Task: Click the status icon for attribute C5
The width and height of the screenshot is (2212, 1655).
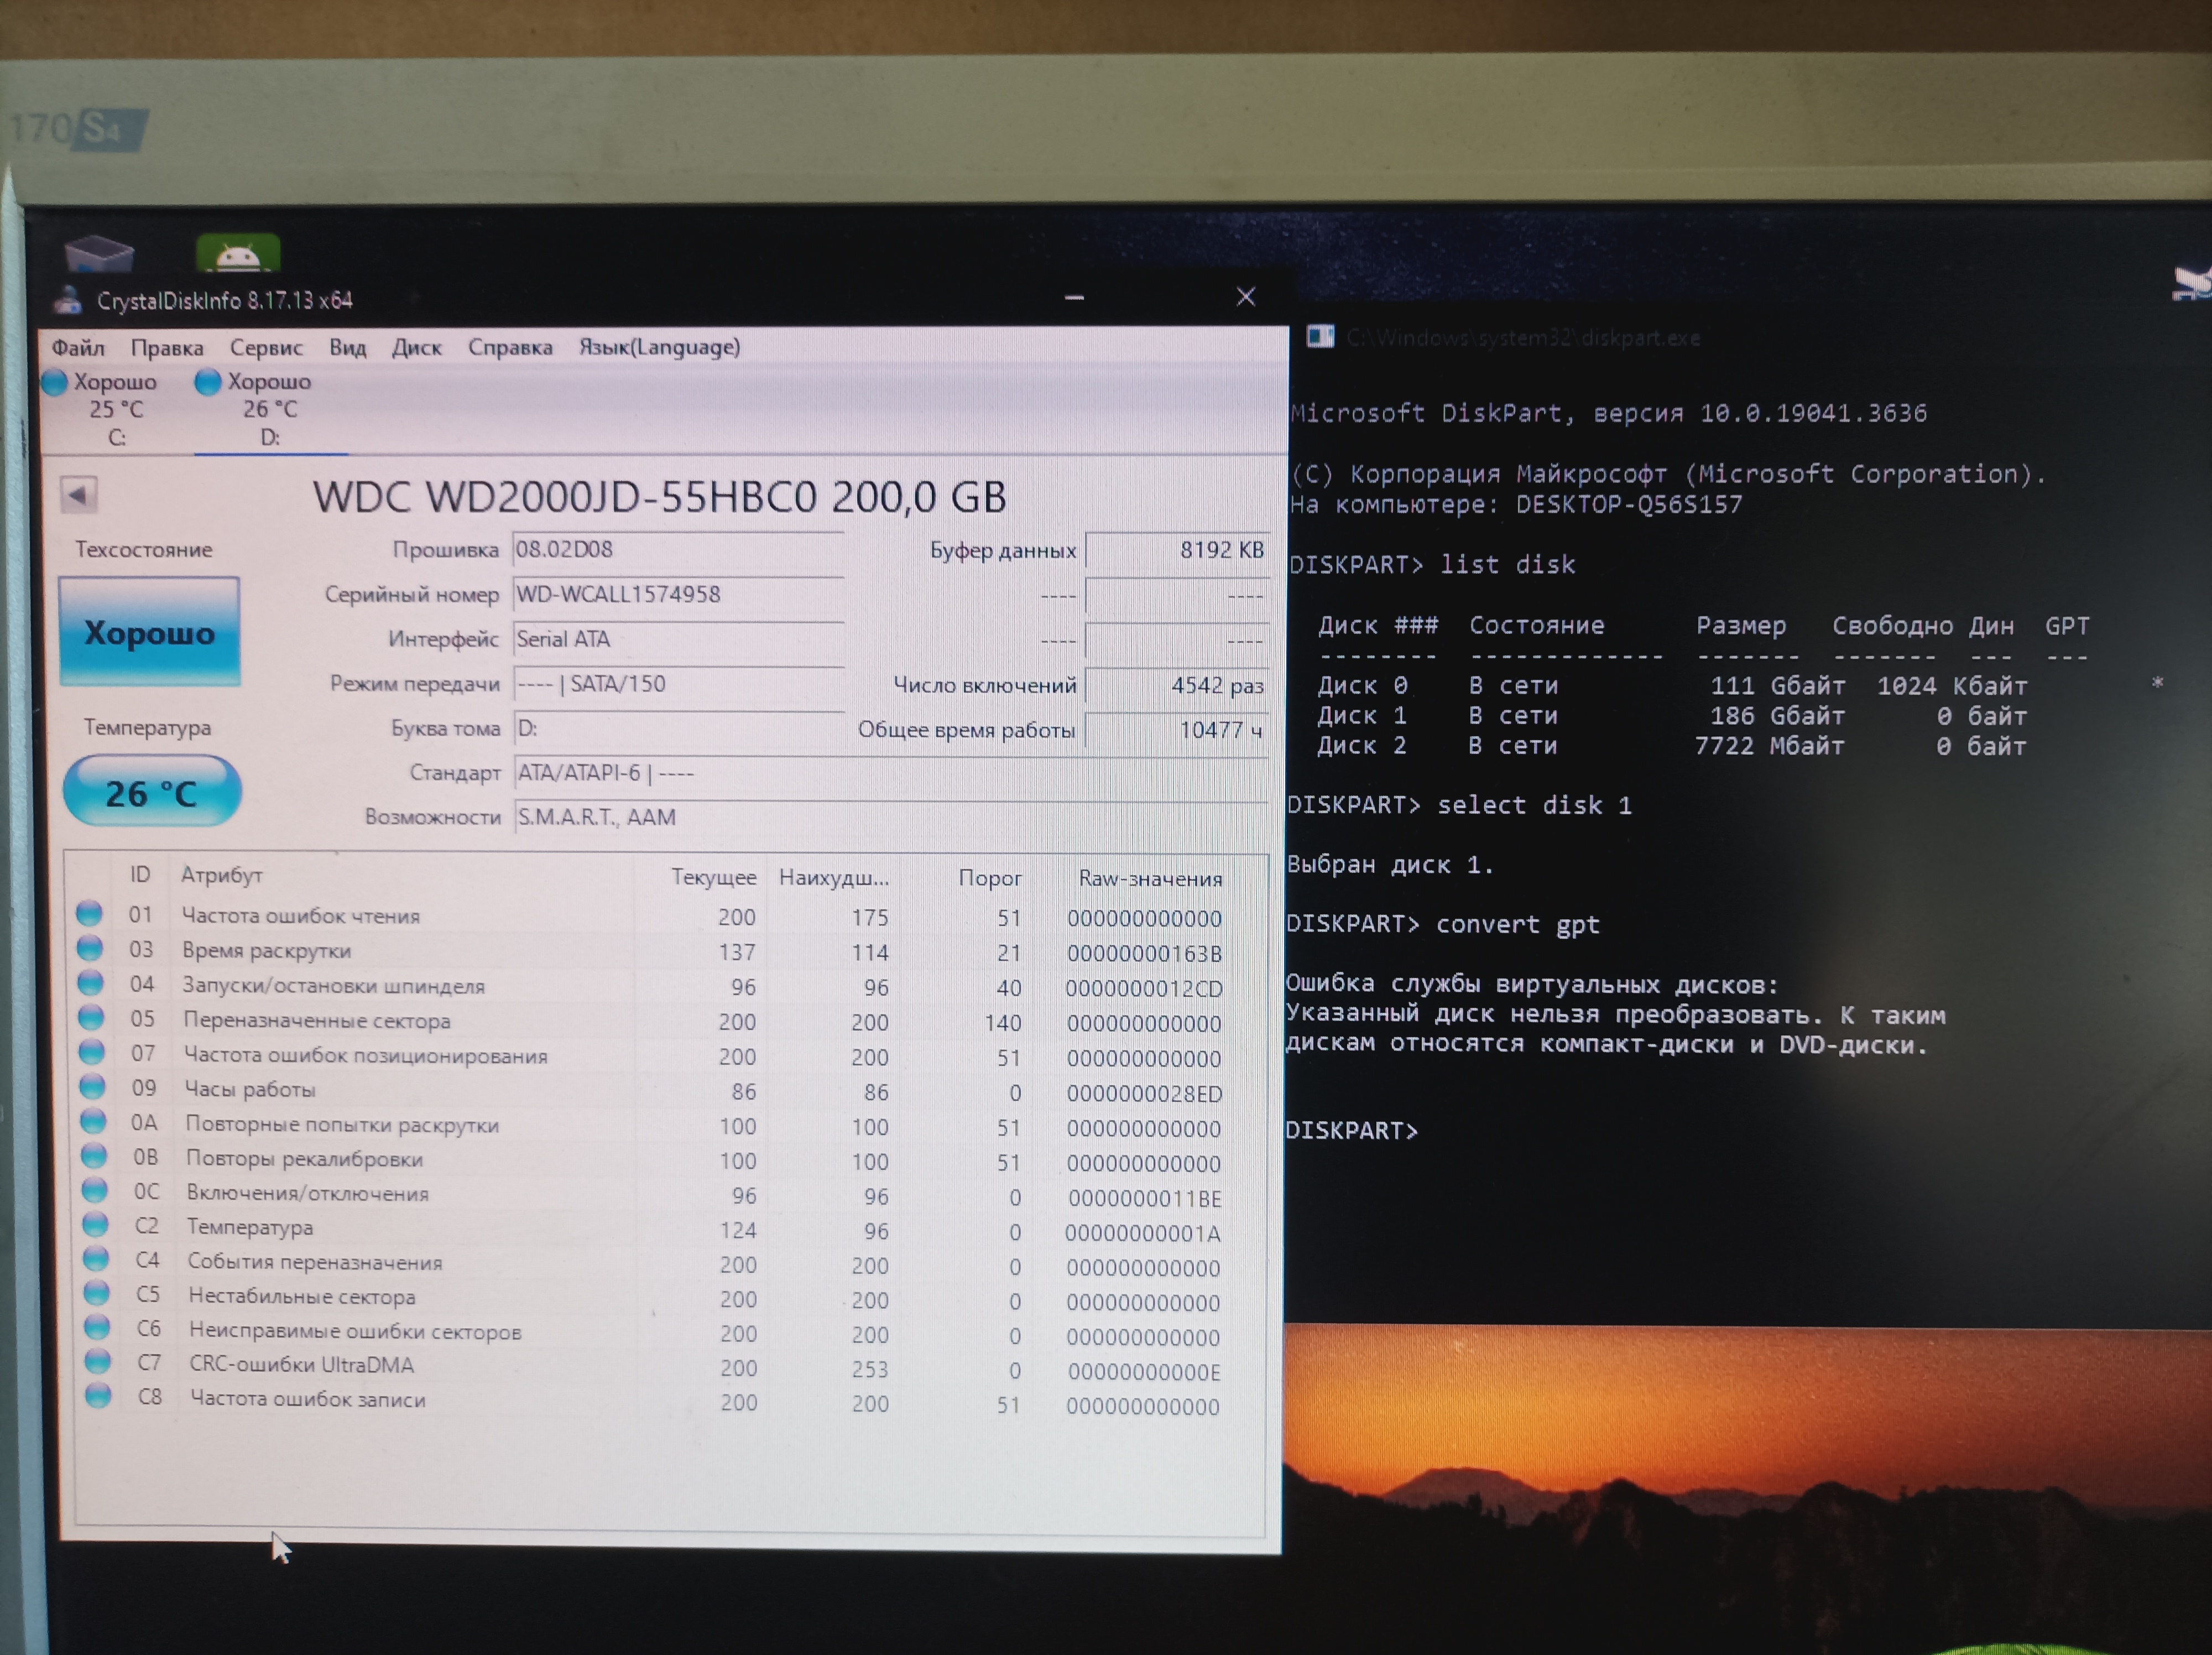Action: coord(97,1294)
